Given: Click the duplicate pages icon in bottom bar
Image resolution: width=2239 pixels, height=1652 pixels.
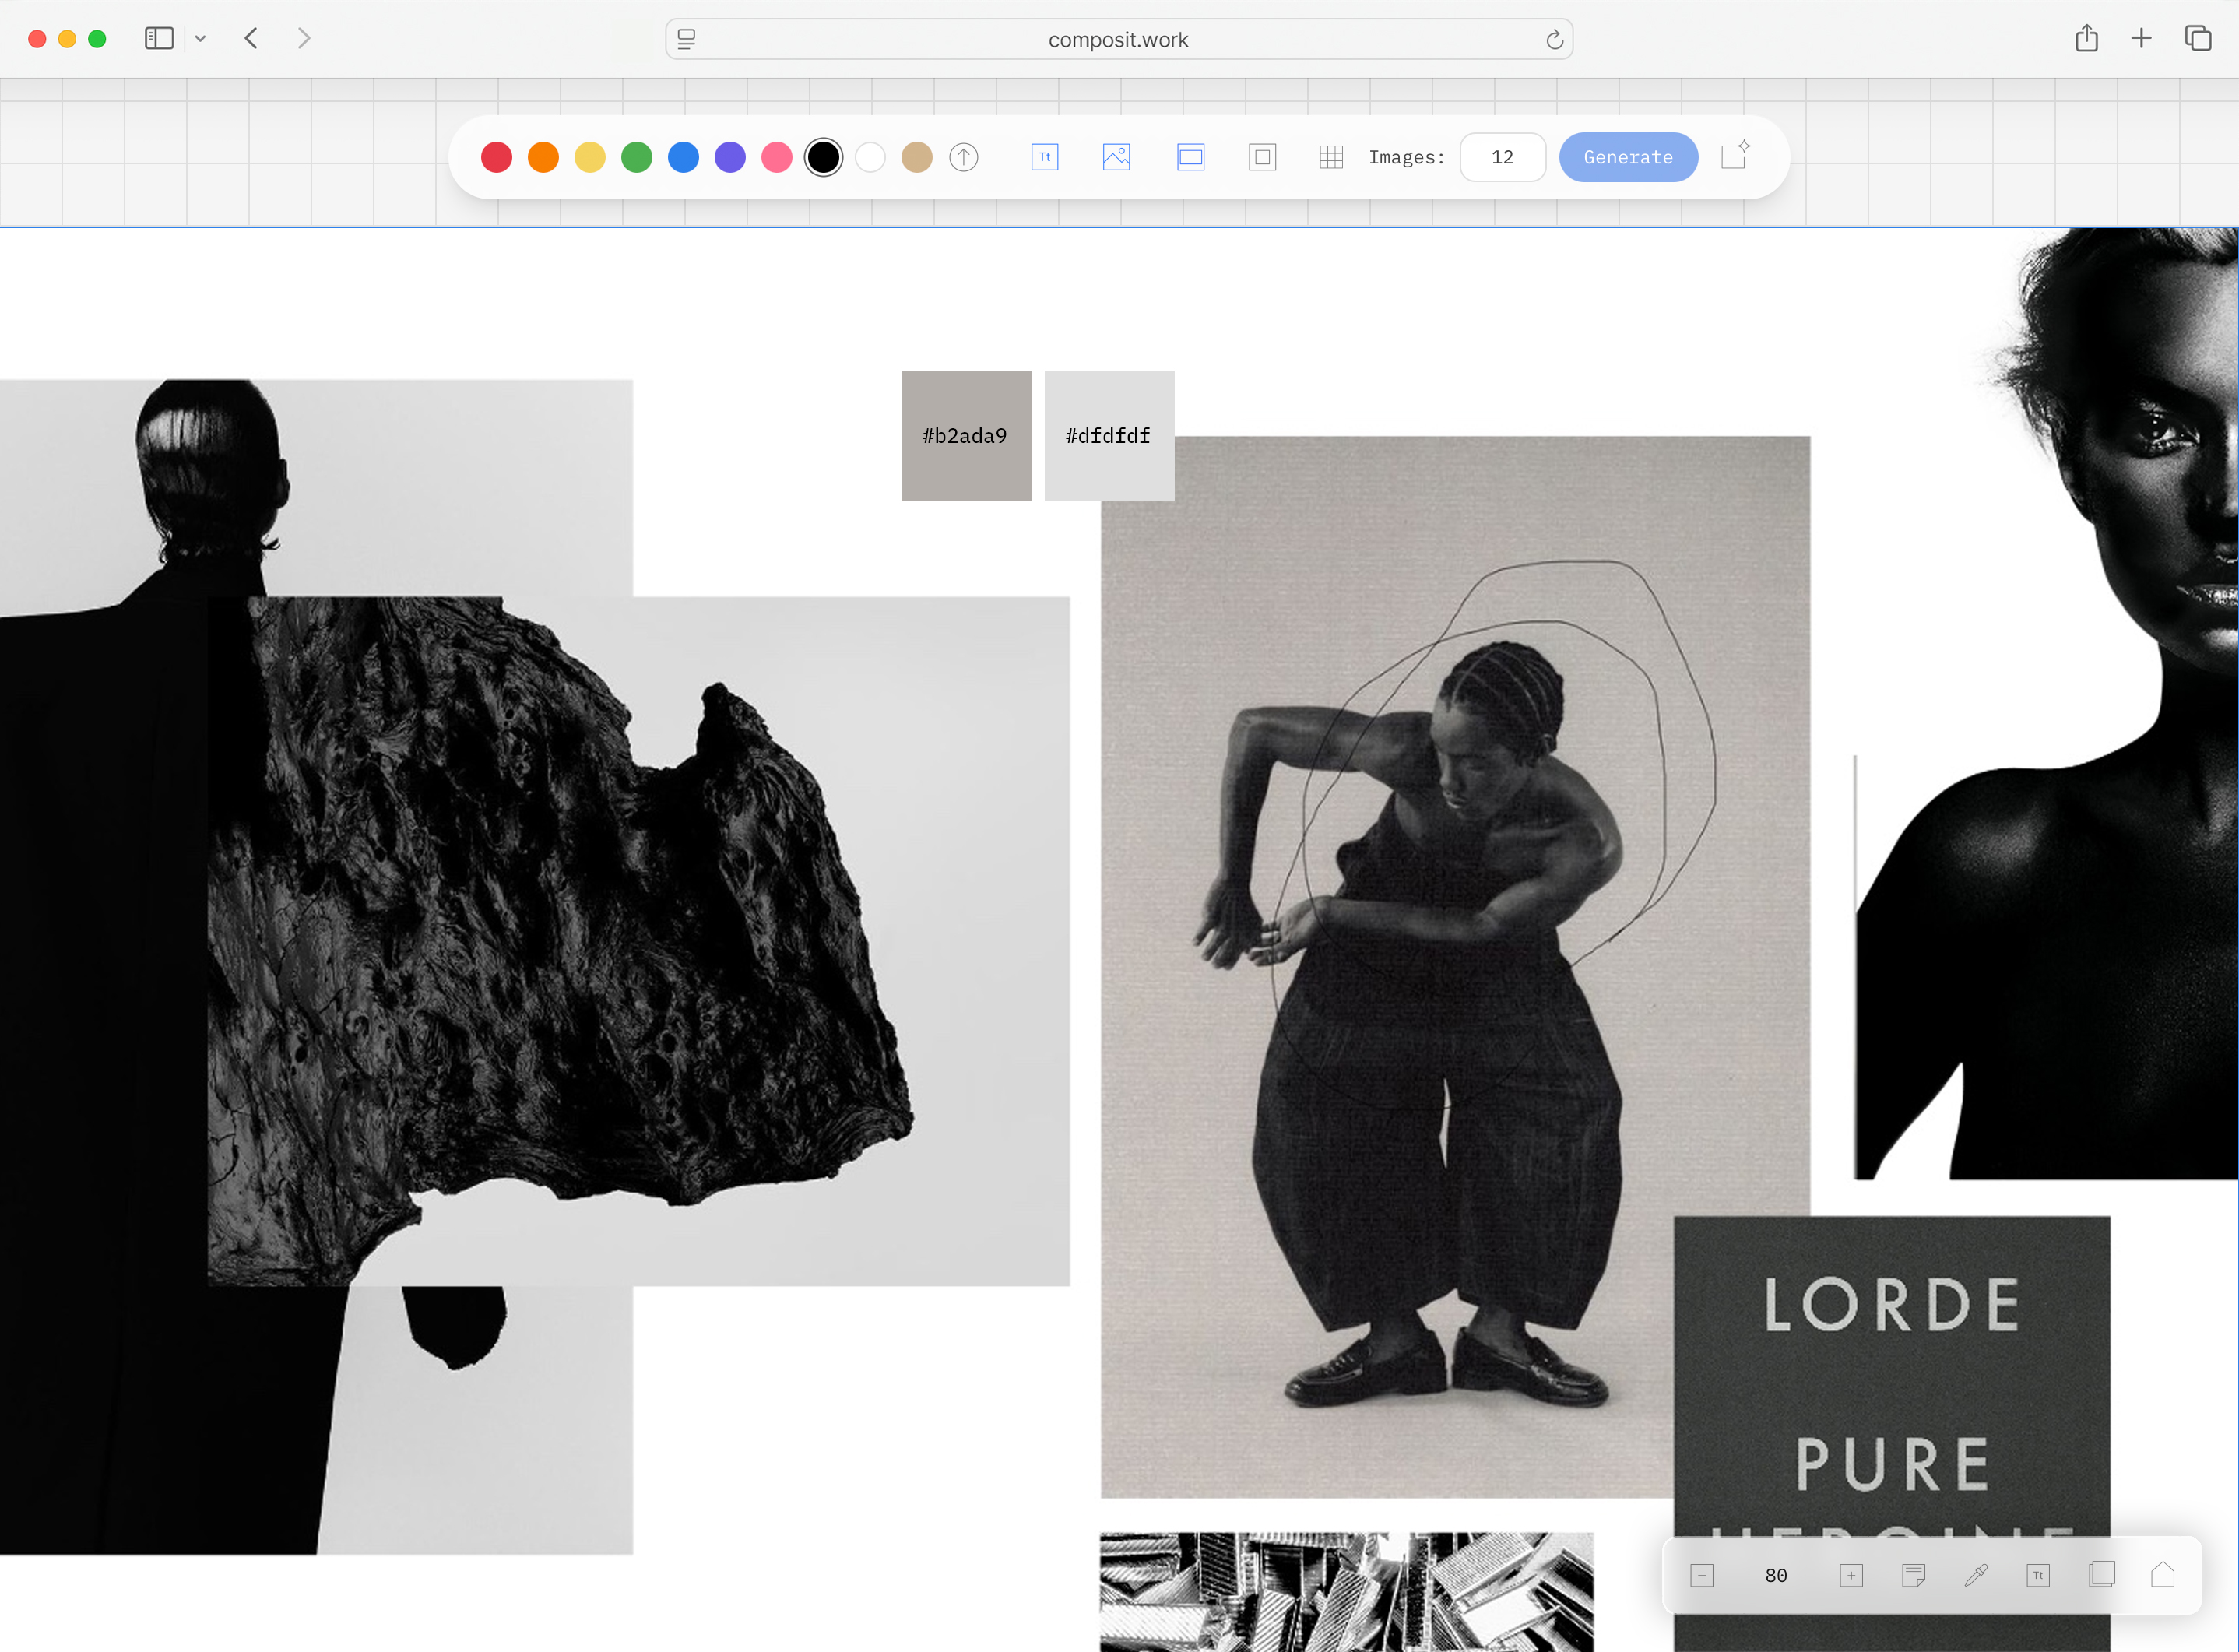Looking at the screenshot, I should coord(2102,1575).
